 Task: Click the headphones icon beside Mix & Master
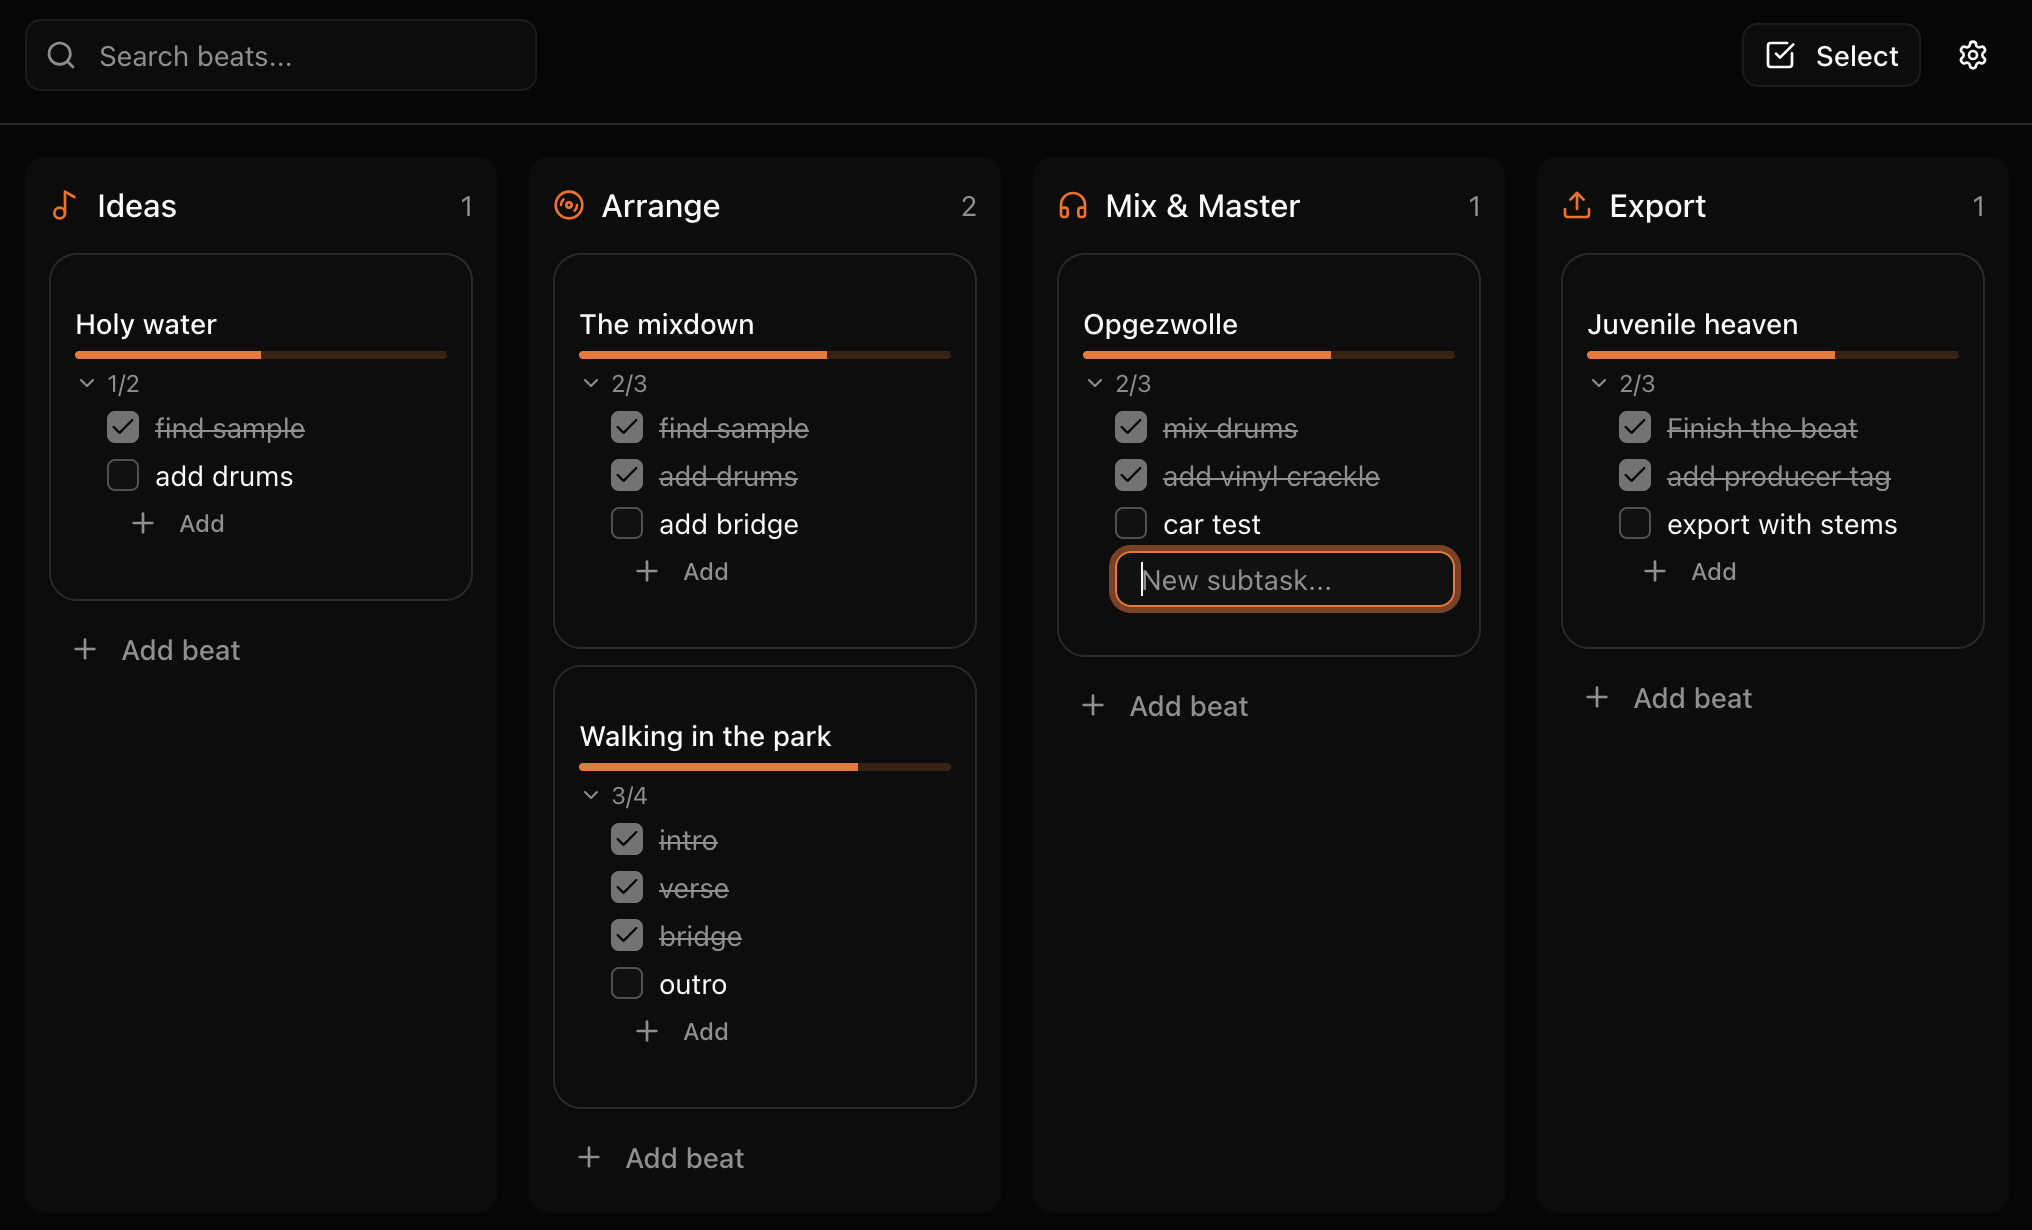1072,205
